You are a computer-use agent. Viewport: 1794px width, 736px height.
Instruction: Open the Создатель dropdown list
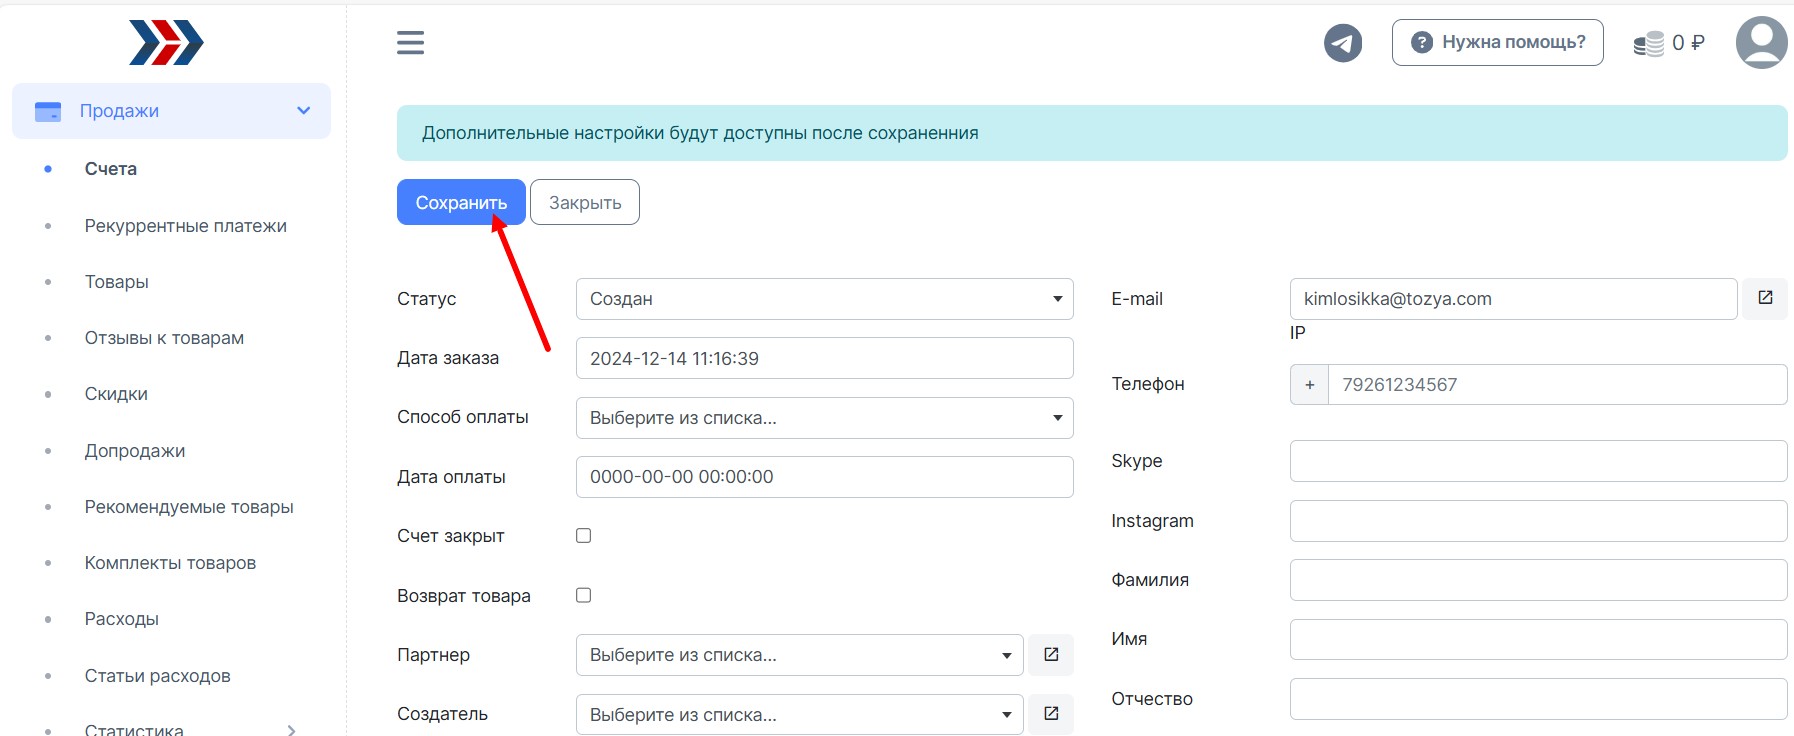point(799,714)
